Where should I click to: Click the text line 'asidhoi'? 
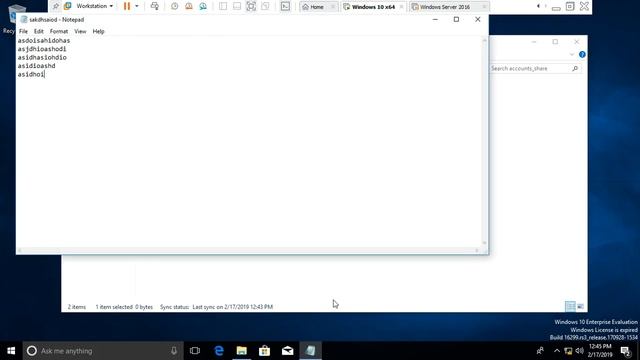coord(31,74)
